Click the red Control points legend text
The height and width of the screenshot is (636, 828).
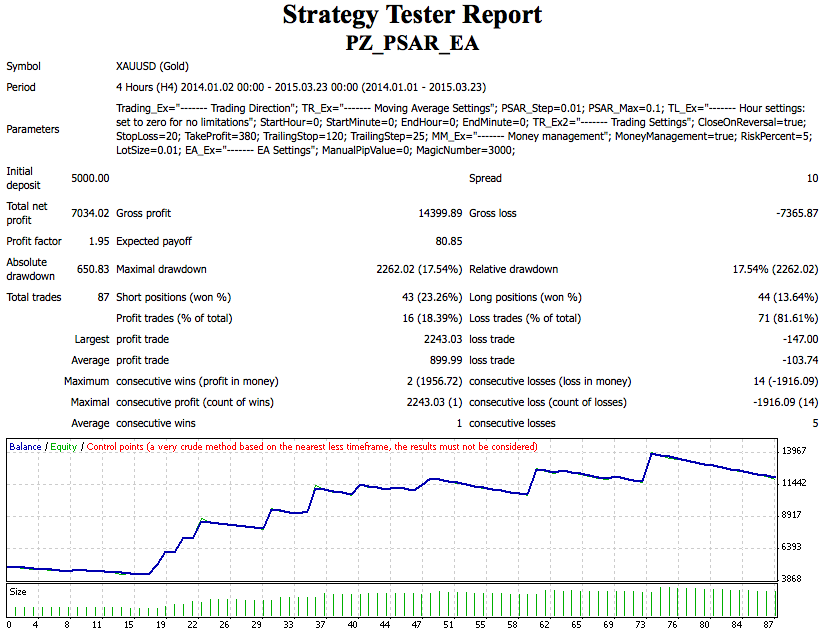312,447
